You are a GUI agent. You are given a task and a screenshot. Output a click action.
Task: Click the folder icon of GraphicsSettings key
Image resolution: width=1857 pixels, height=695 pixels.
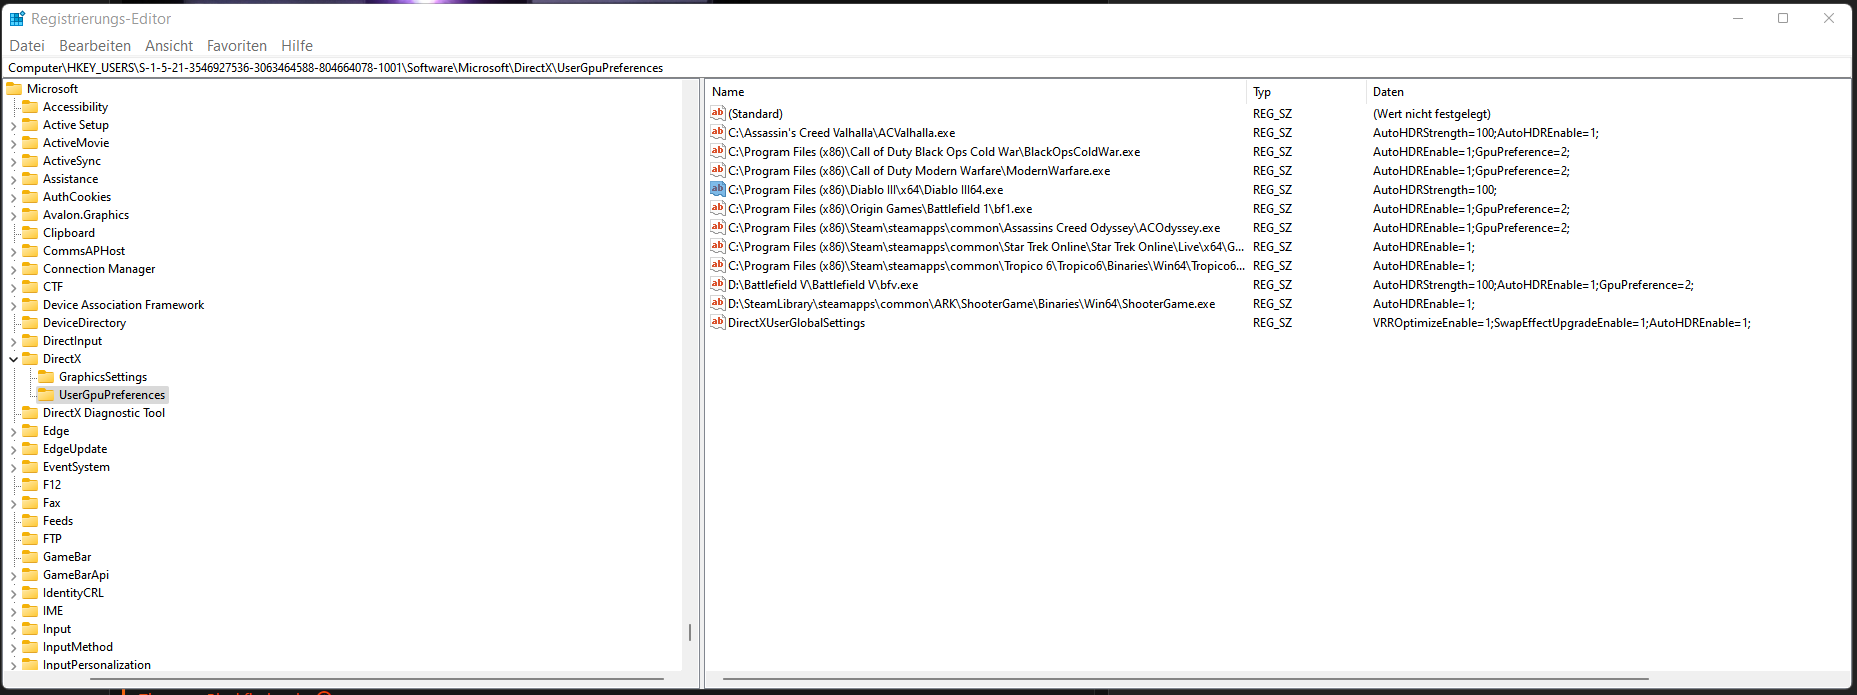point(46,377)
